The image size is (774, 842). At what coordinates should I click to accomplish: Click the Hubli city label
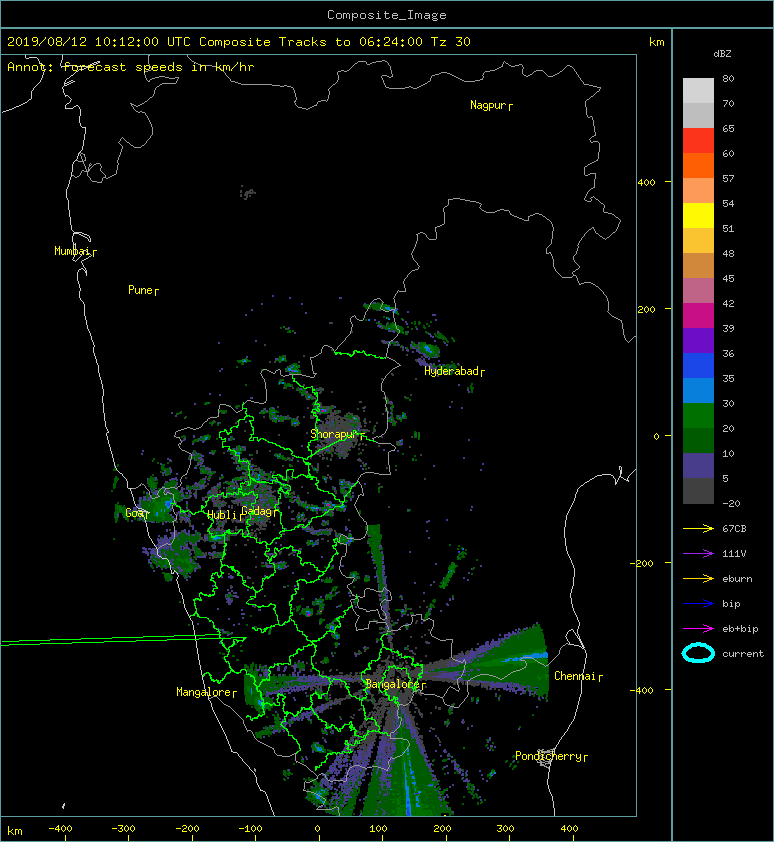tap(222, 515)
